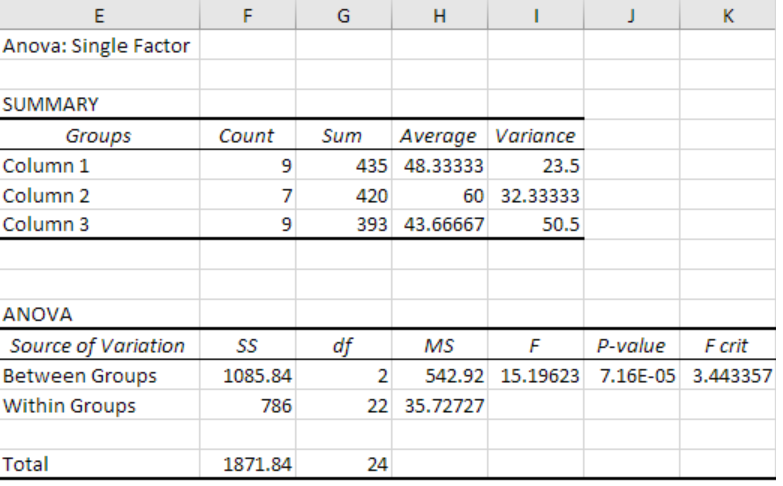Select the SS header cell
783x486 pixels.
[x=248, y=345]
